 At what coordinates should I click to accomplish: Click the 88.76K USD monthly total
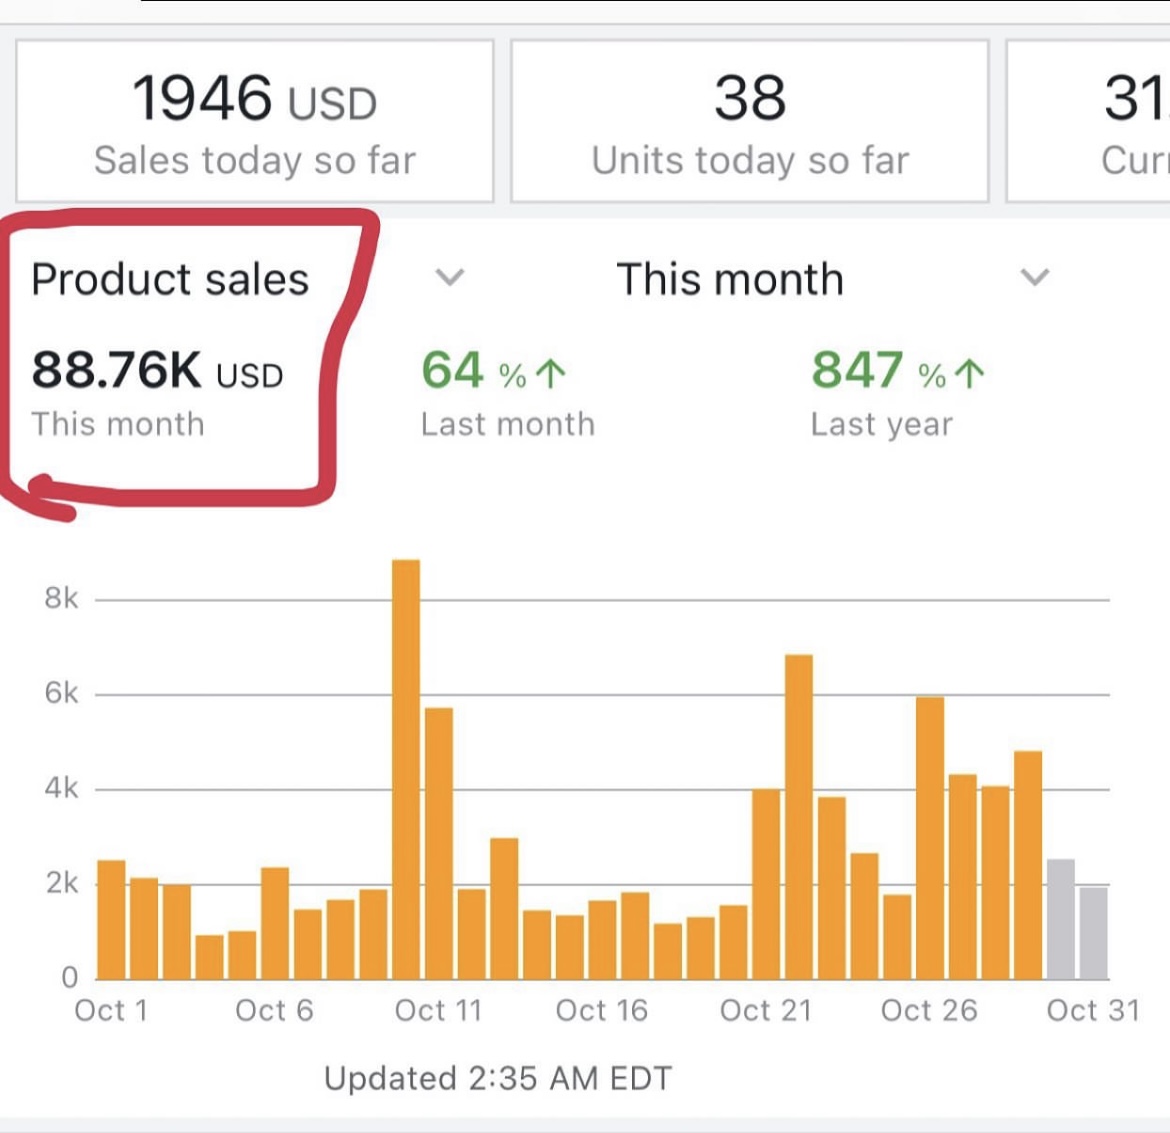[x=157, y=370]
